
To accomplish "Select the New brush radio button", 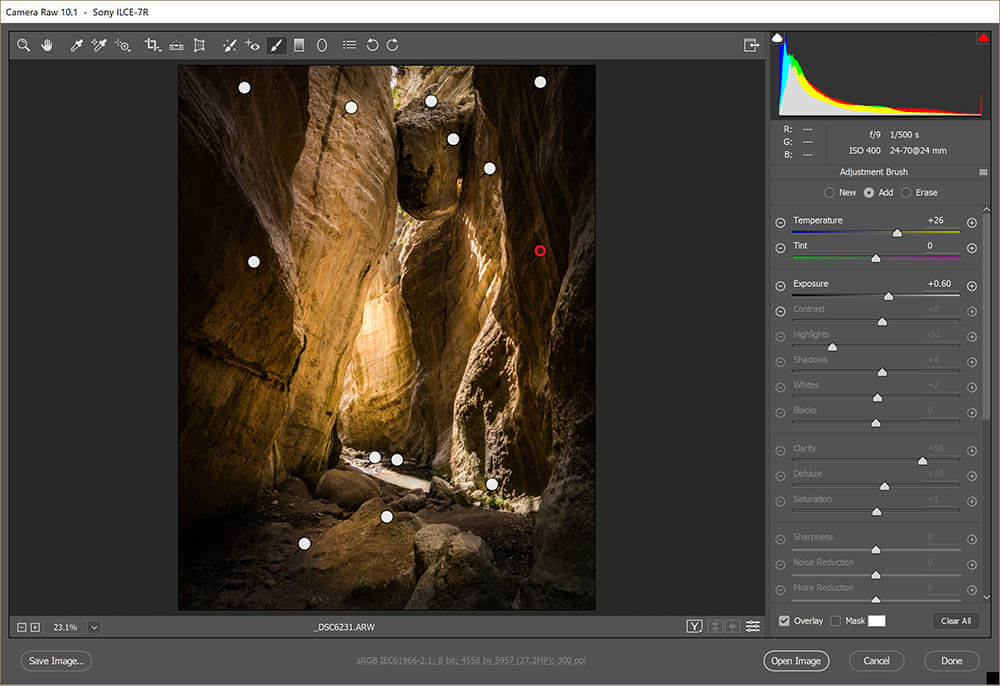I will pyautogui.click(x=829, y=192).
